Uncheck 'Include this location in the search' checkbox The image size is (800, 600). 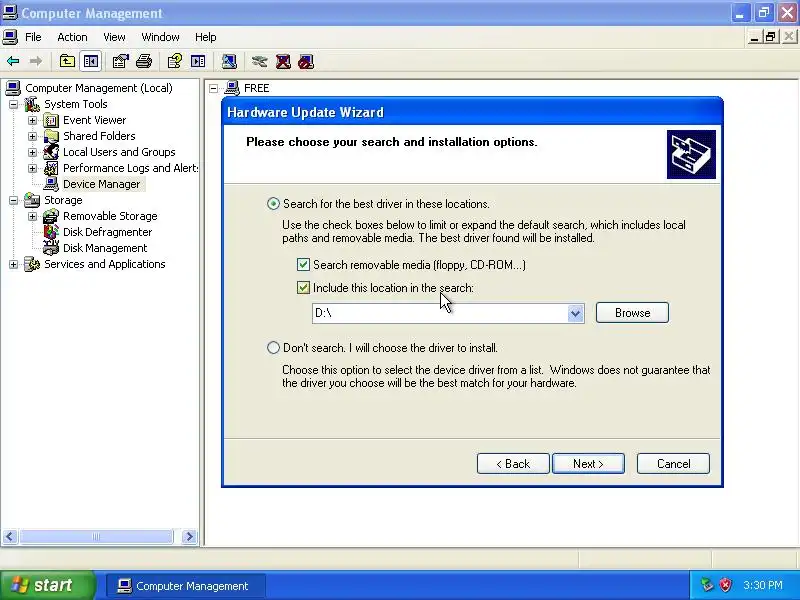(x=303, y=288)
